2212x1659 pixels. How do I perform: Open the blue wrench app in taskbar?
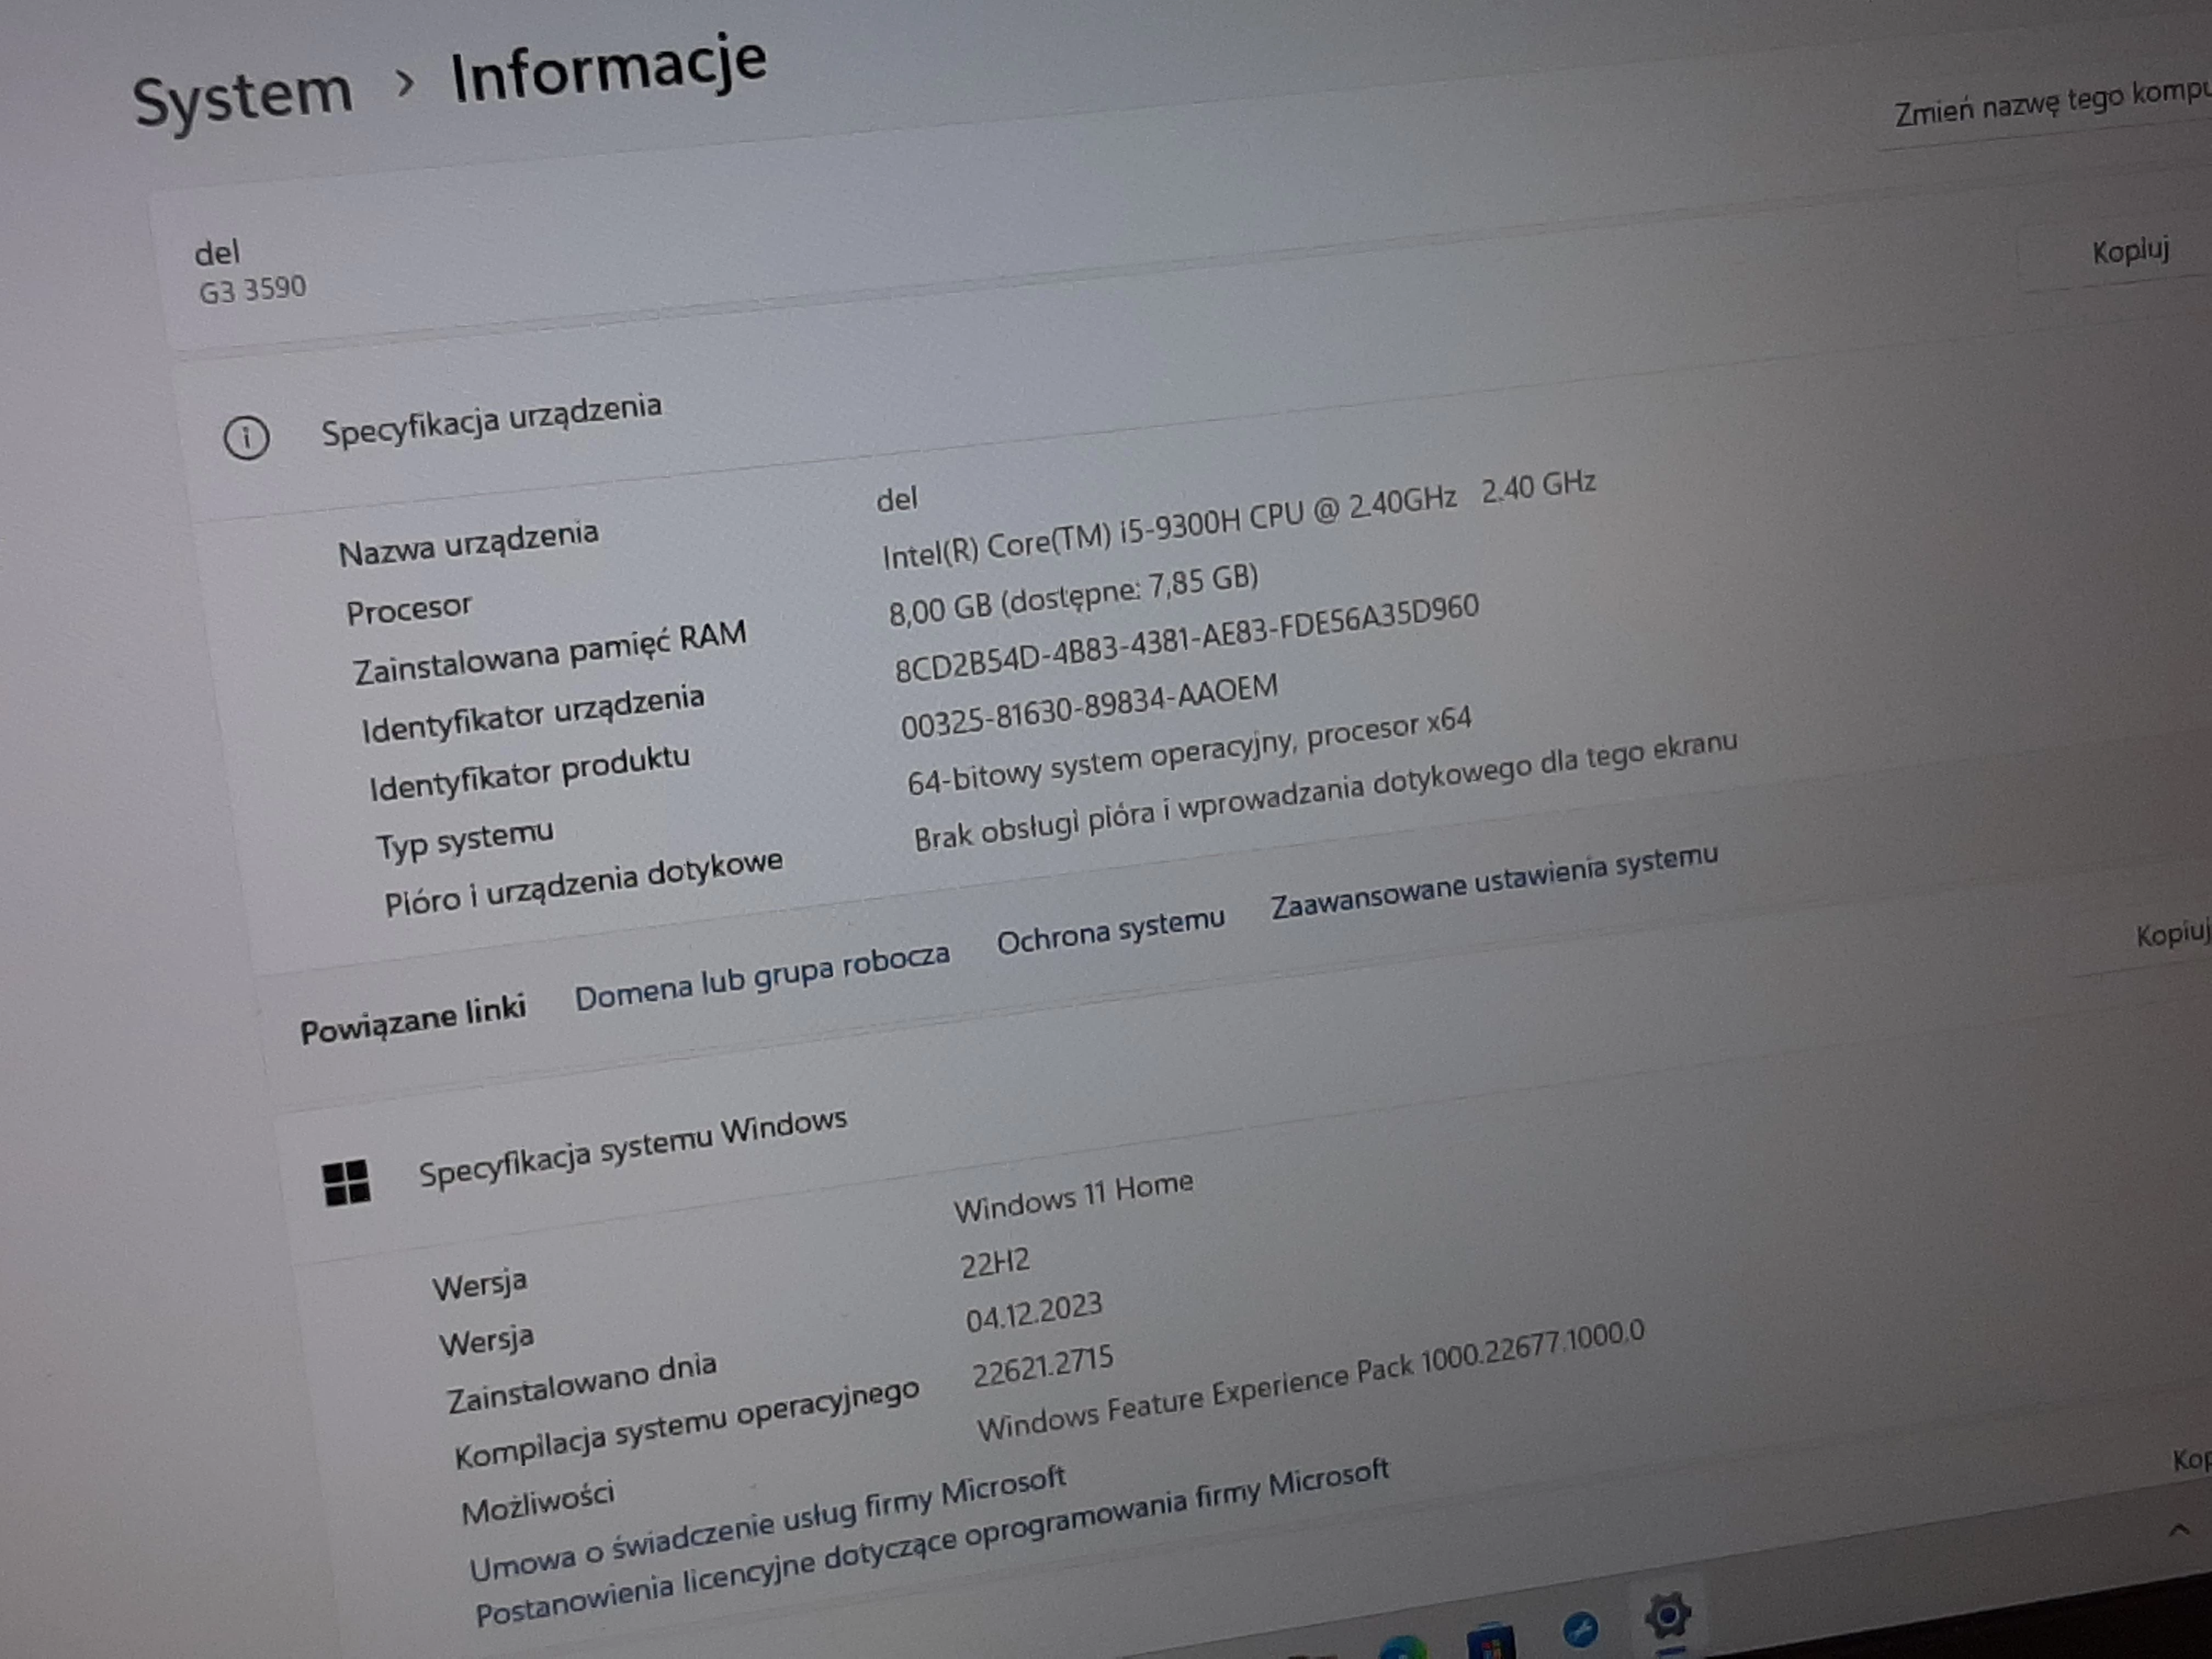coord(1580,1629)
